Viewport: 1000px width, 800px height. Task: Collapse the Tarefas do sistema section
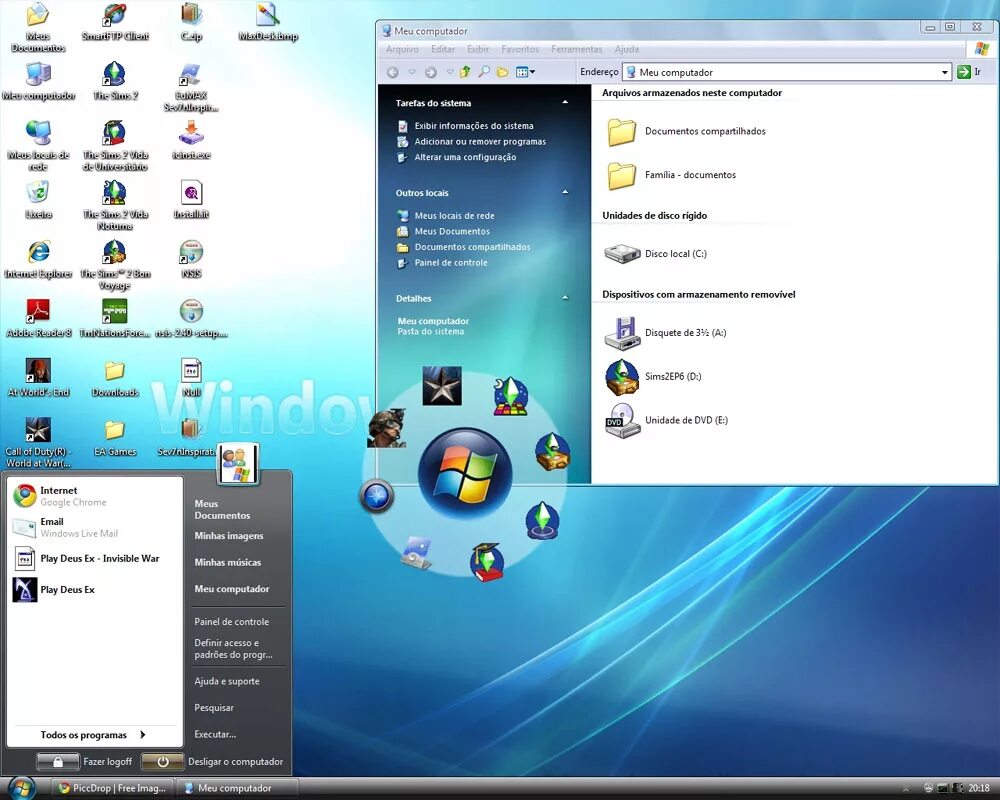click(565, 102)
